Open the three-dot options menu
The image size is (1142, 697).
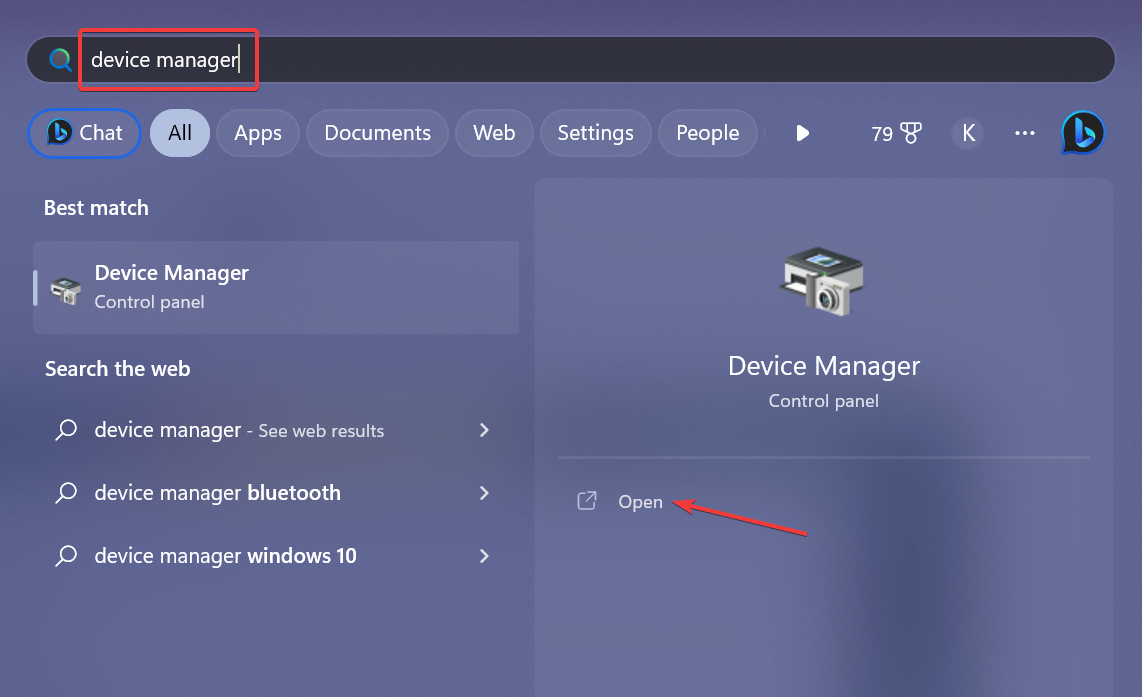1025,133
